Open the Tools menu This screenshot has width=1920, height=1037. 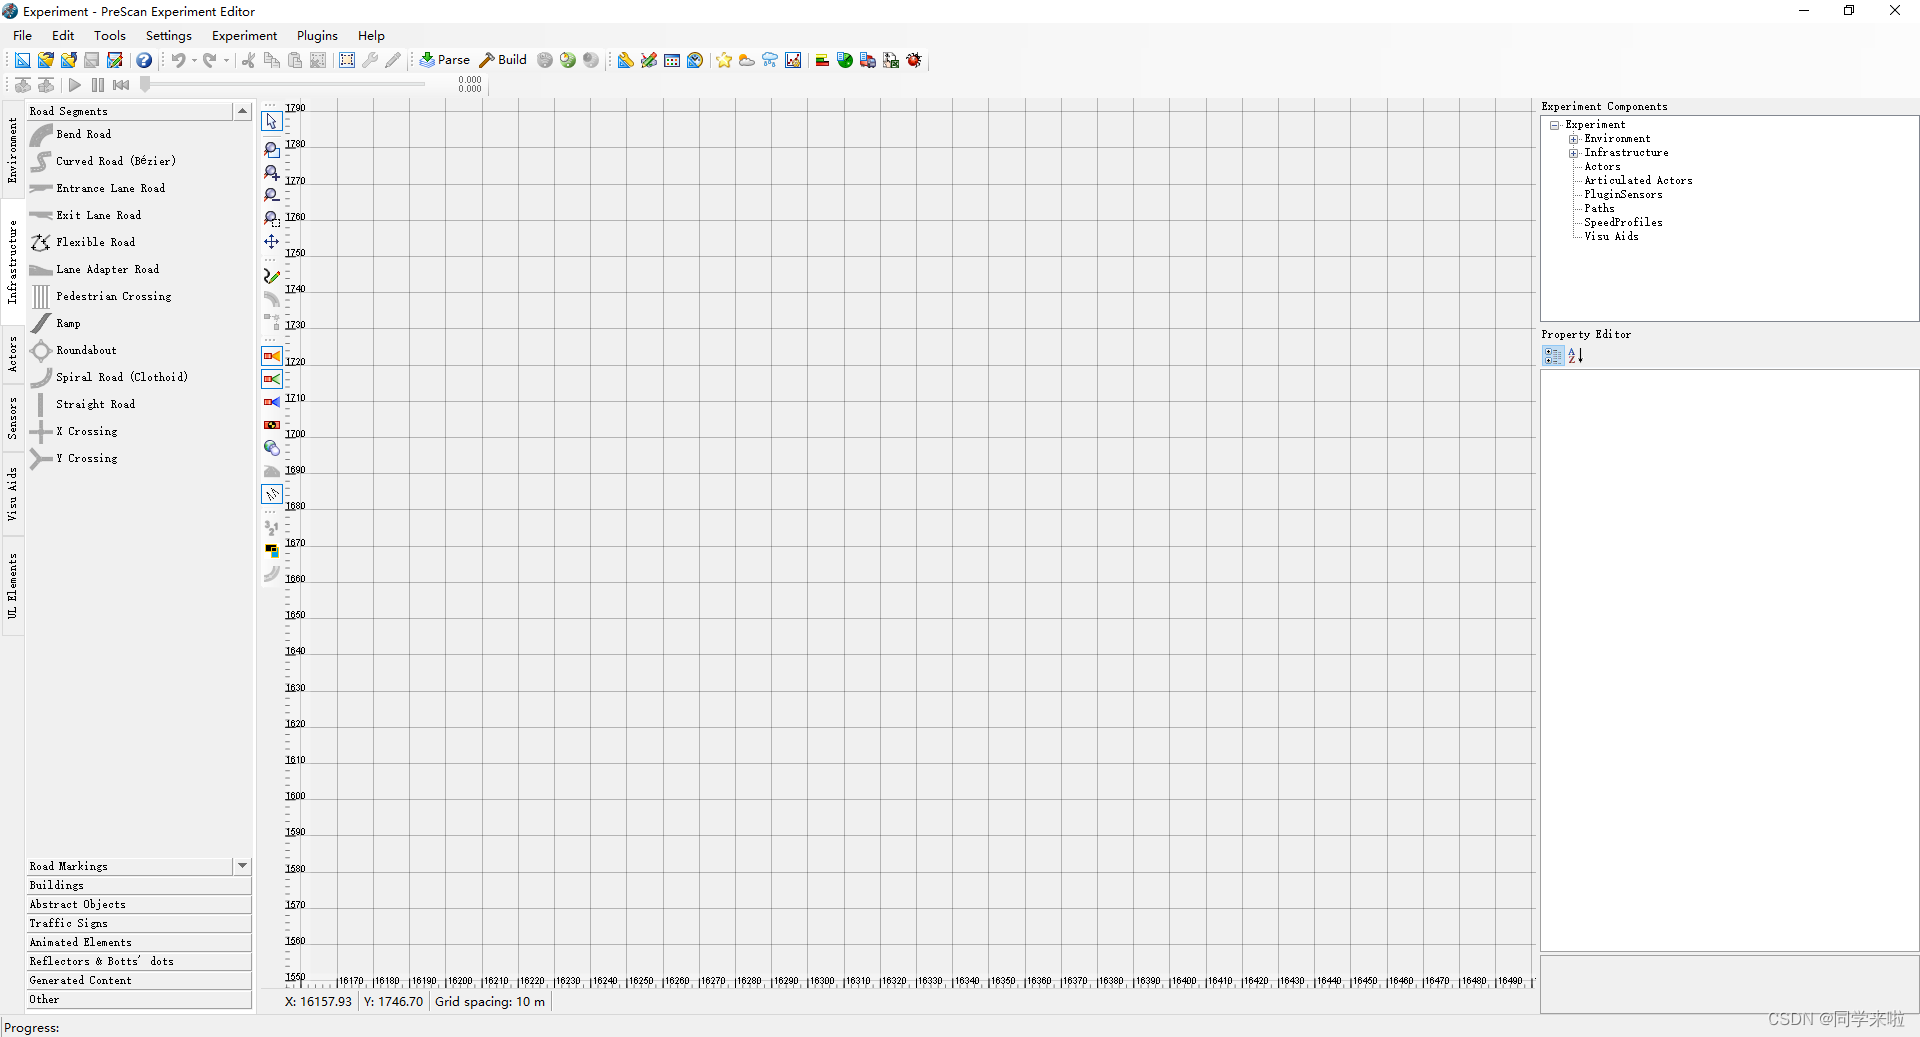click(x=110, y=35)
